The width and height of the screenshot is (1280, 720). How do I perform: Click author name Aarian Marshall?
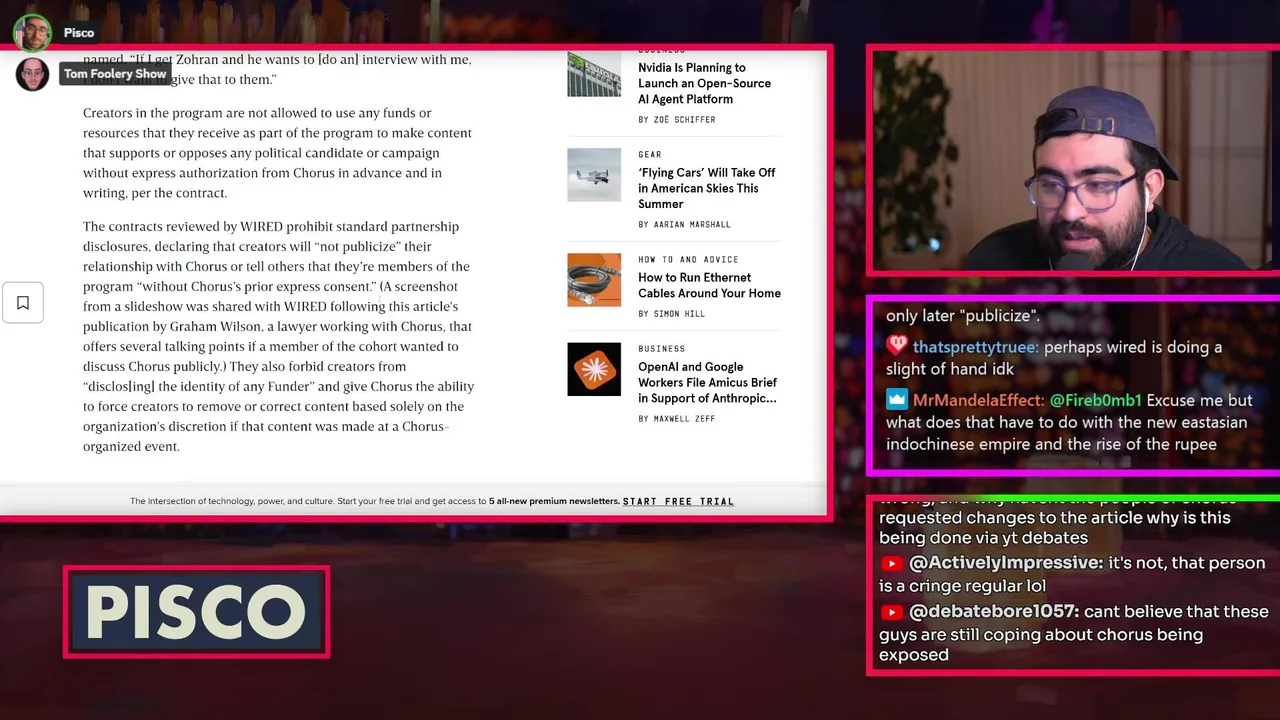692,225
